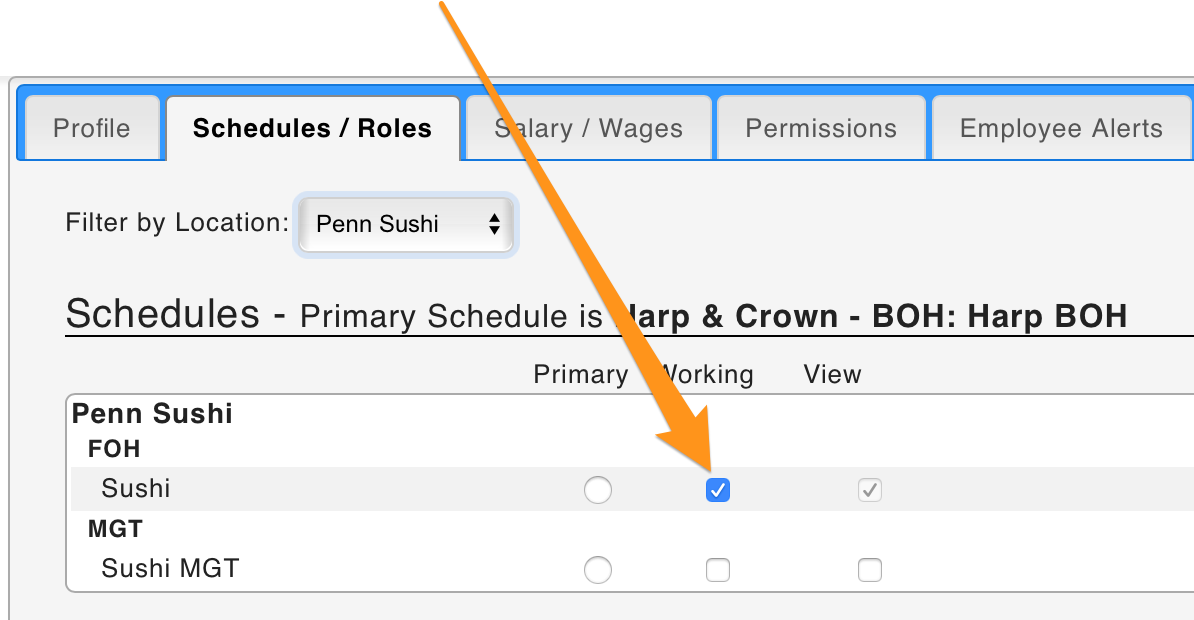Open the Profile tab

[92, 128]
